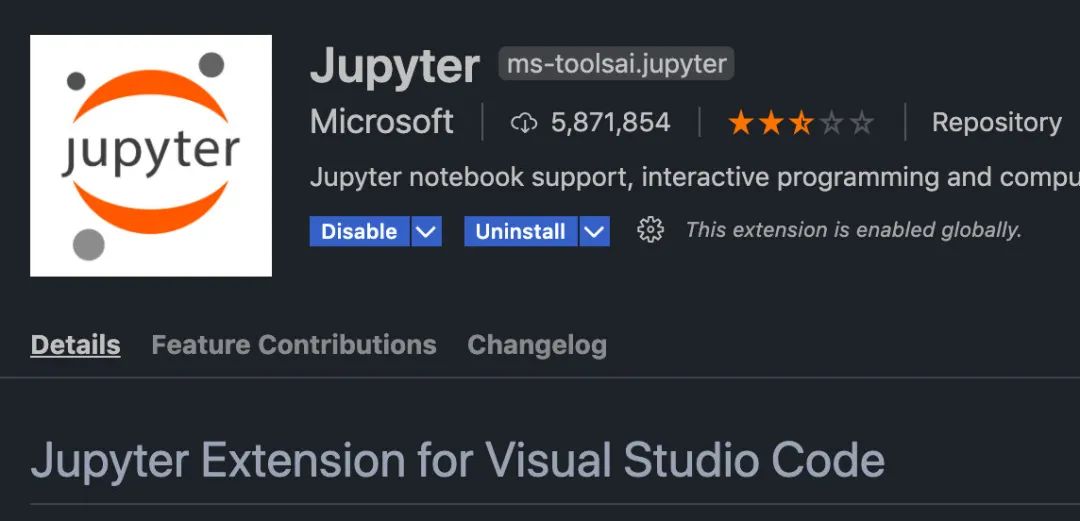Click the download count cloud icon
The height and width of the screenshot is (521, 1080).
click(524, 123)
